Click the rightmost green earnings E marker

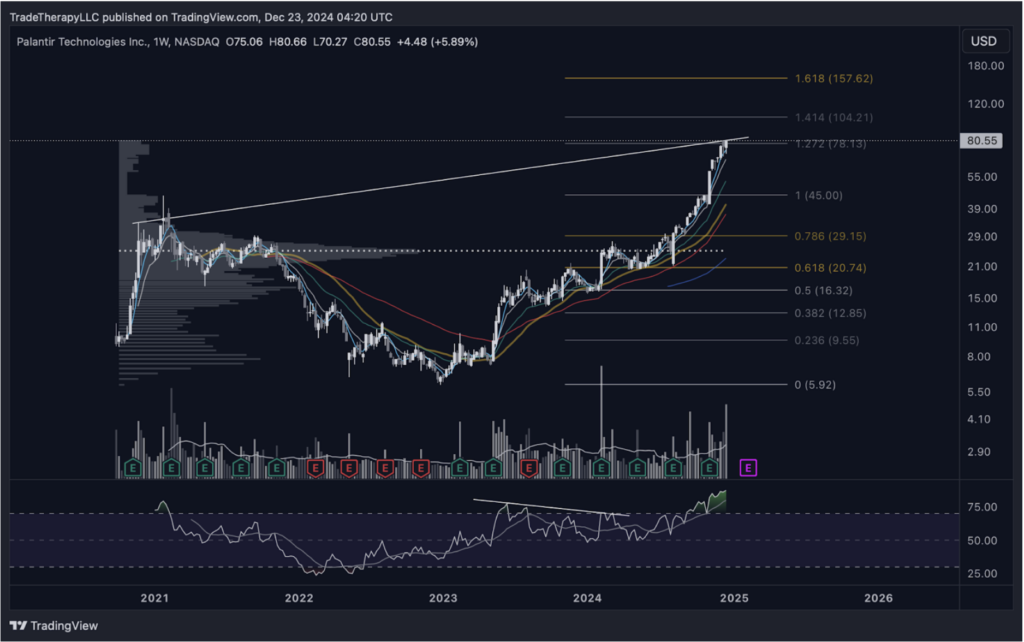pyautogui.click(x=710, y=467)
